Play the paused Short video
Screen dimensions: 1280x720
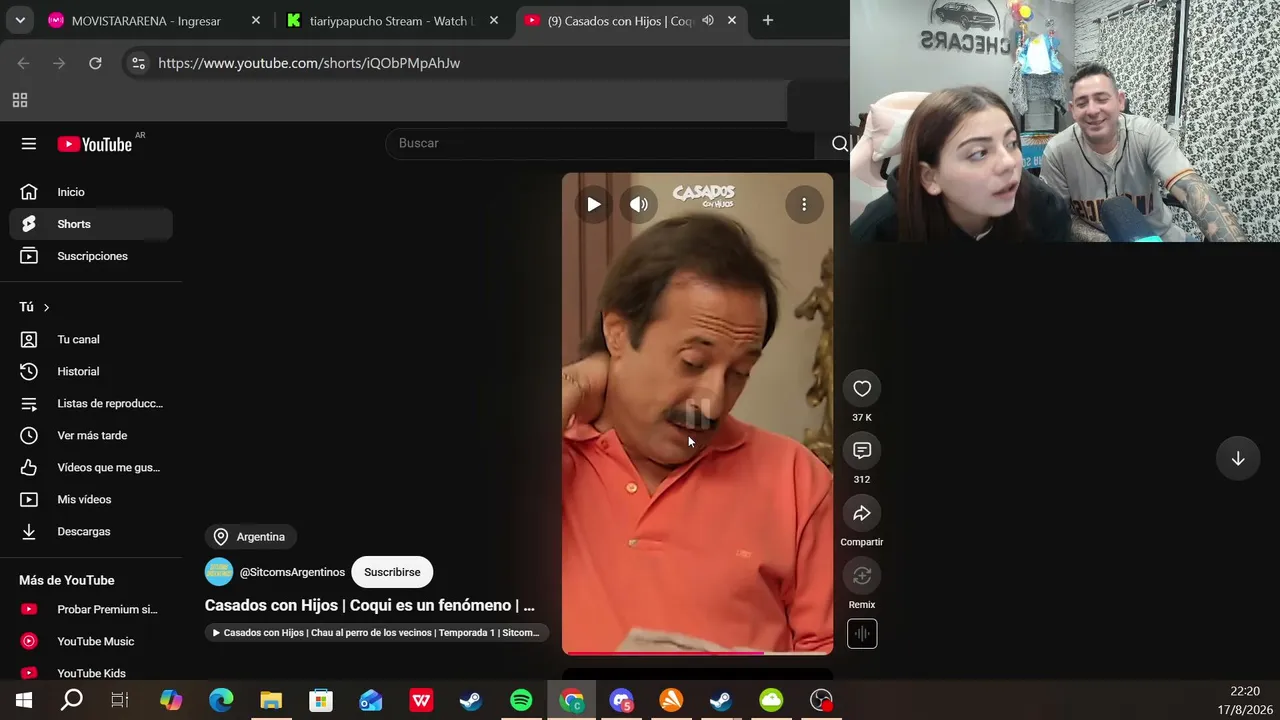pos(594,205)
